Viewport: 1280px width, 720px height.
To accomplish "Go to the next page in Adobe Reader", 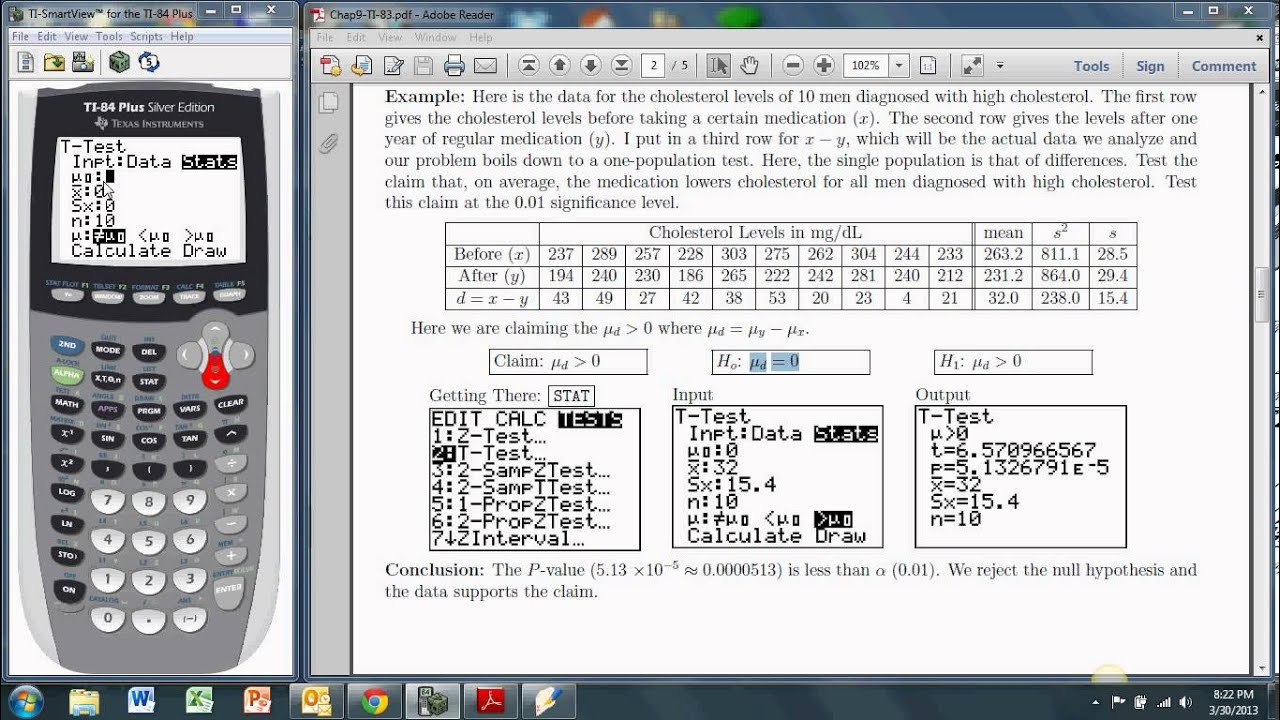I will click(591, 66).
